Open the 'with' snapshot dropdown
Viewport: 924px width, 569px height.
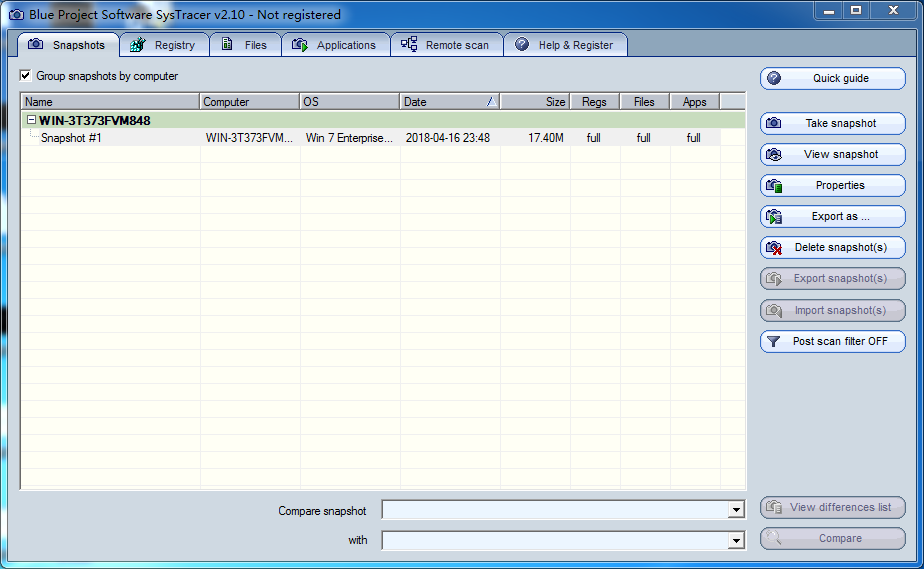[736, 540]
